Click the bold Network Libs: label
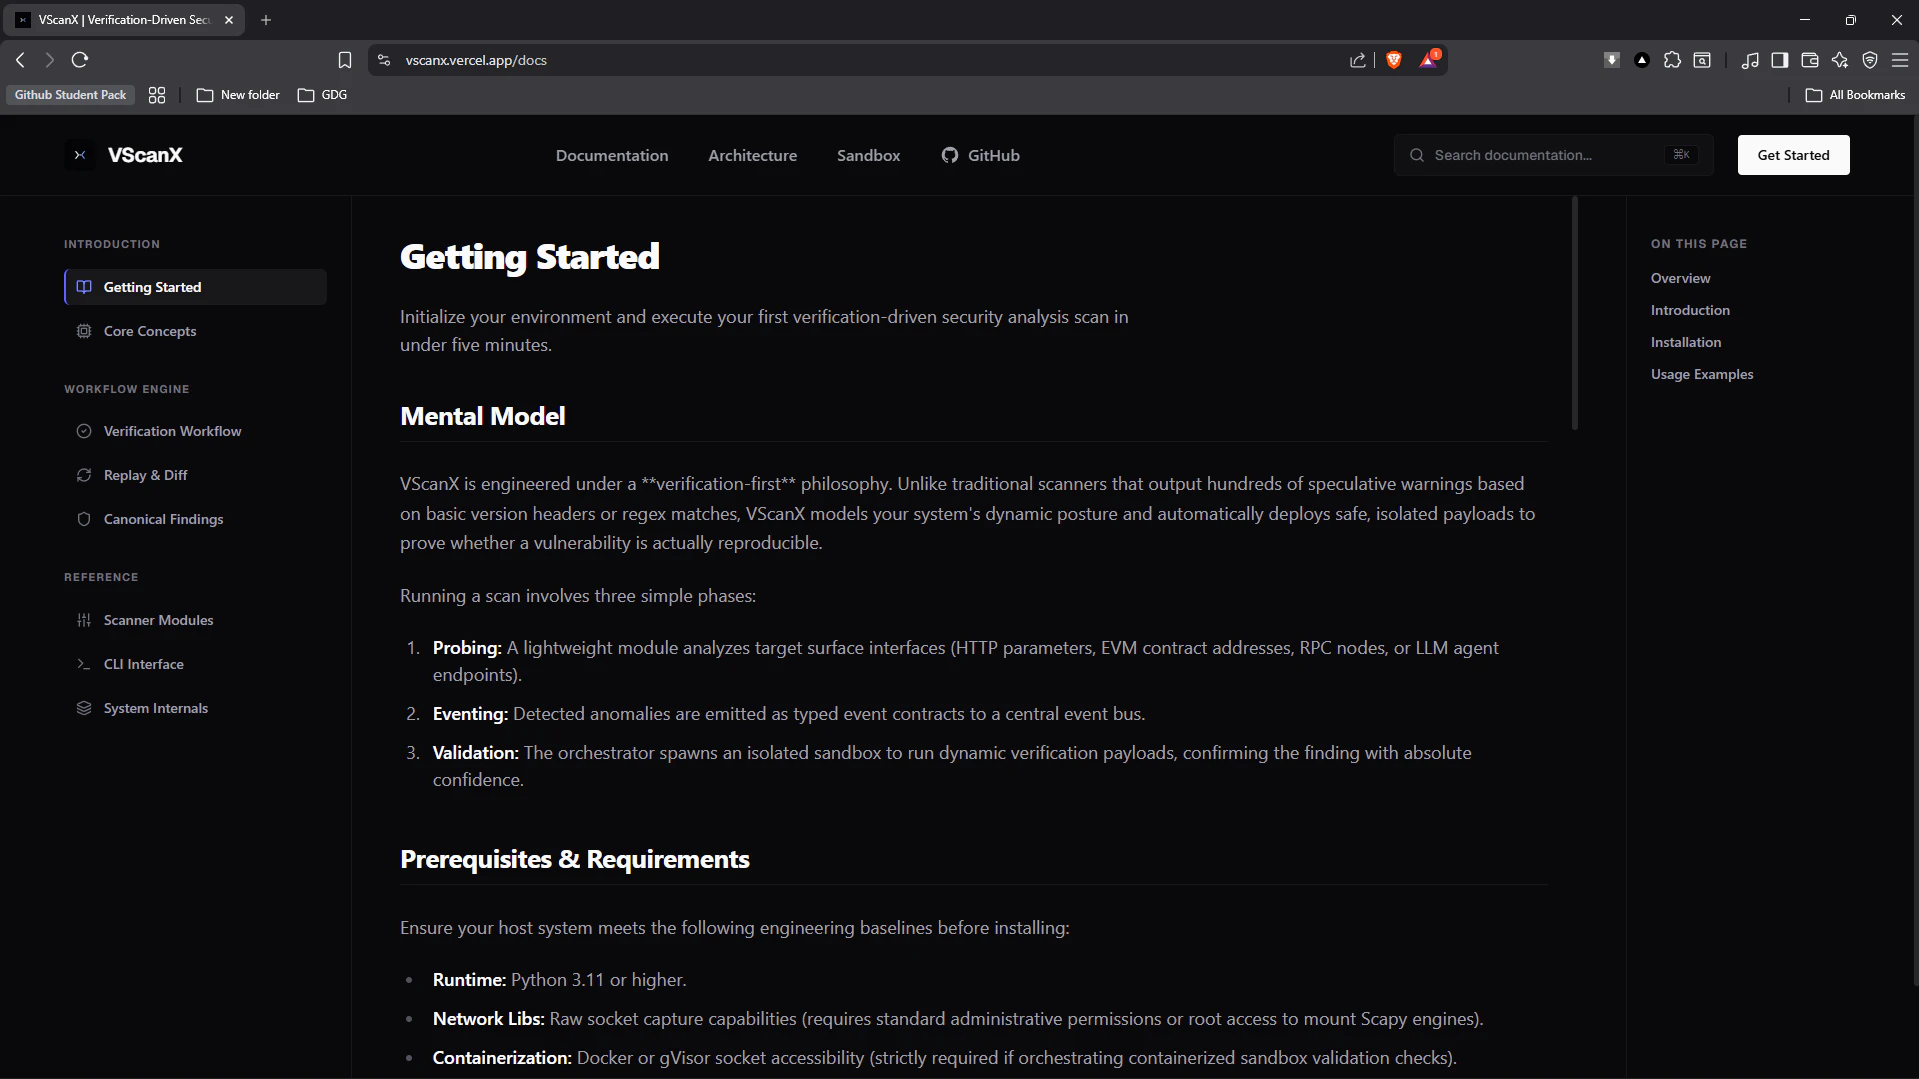The width and height of the screenshot is (1919, 1079). (488, 1019)
